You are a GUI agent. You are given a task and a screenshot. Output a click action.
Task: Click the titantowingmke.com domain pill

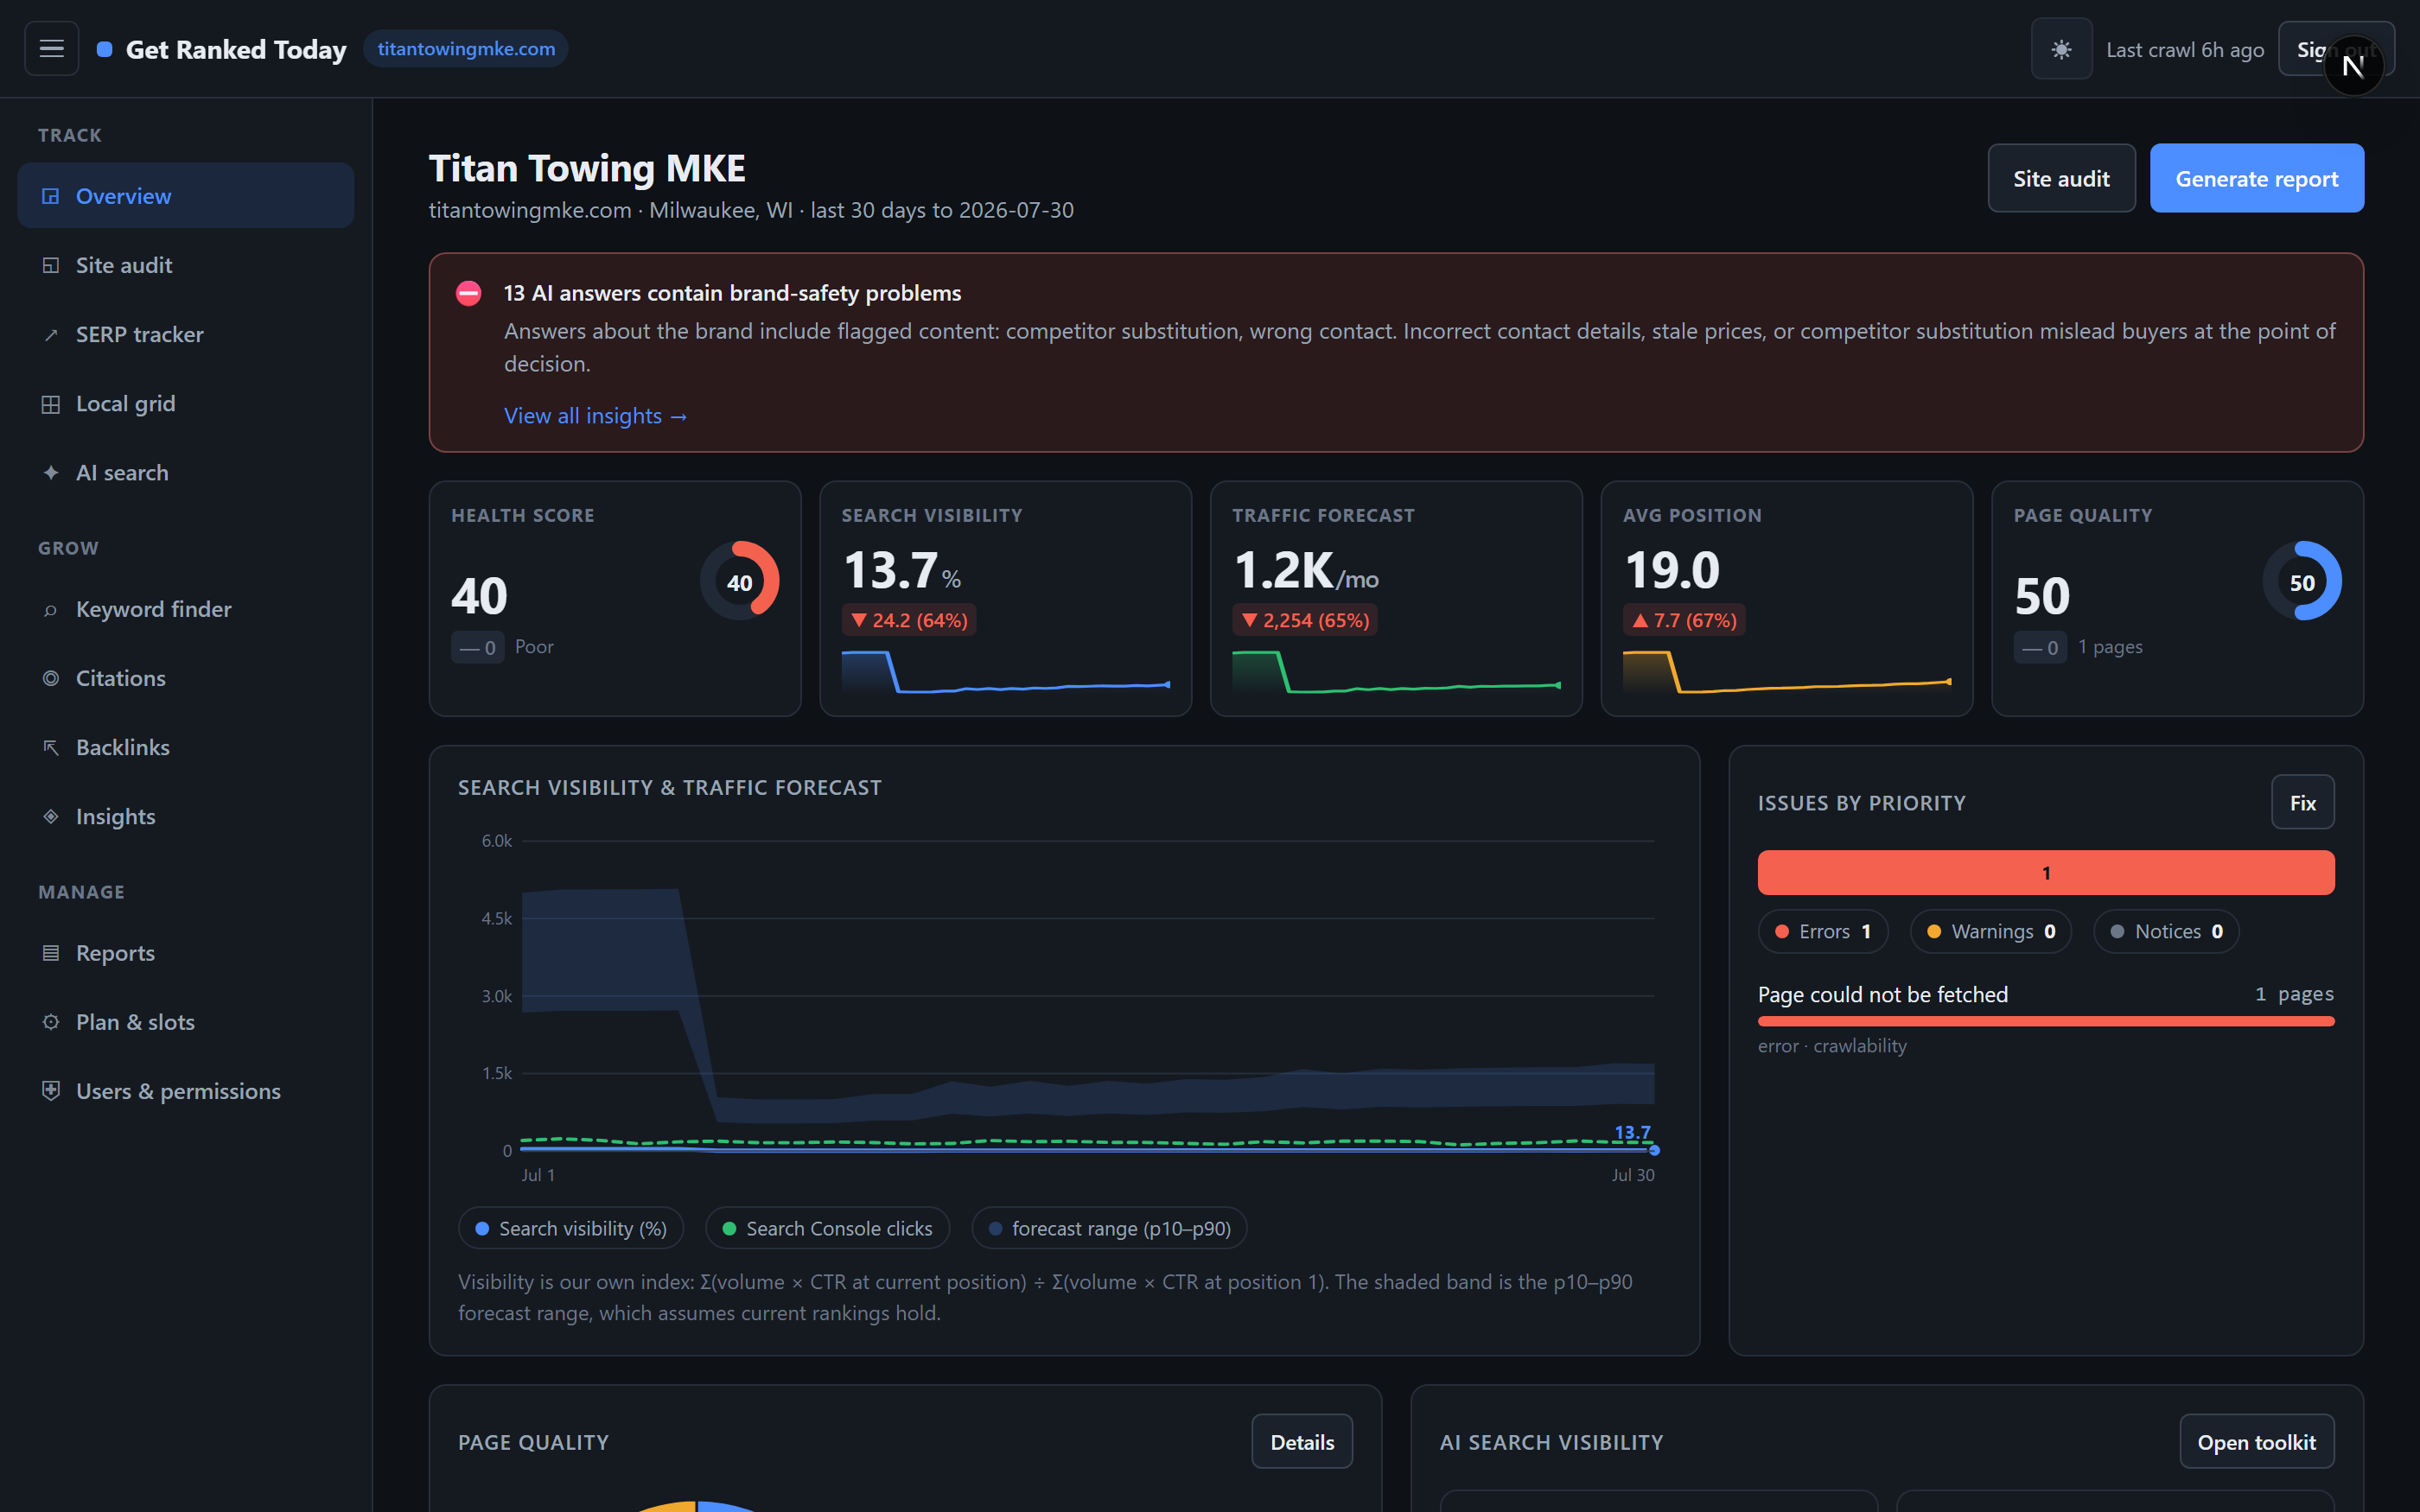pyautogui.click(x=466, y=49)
